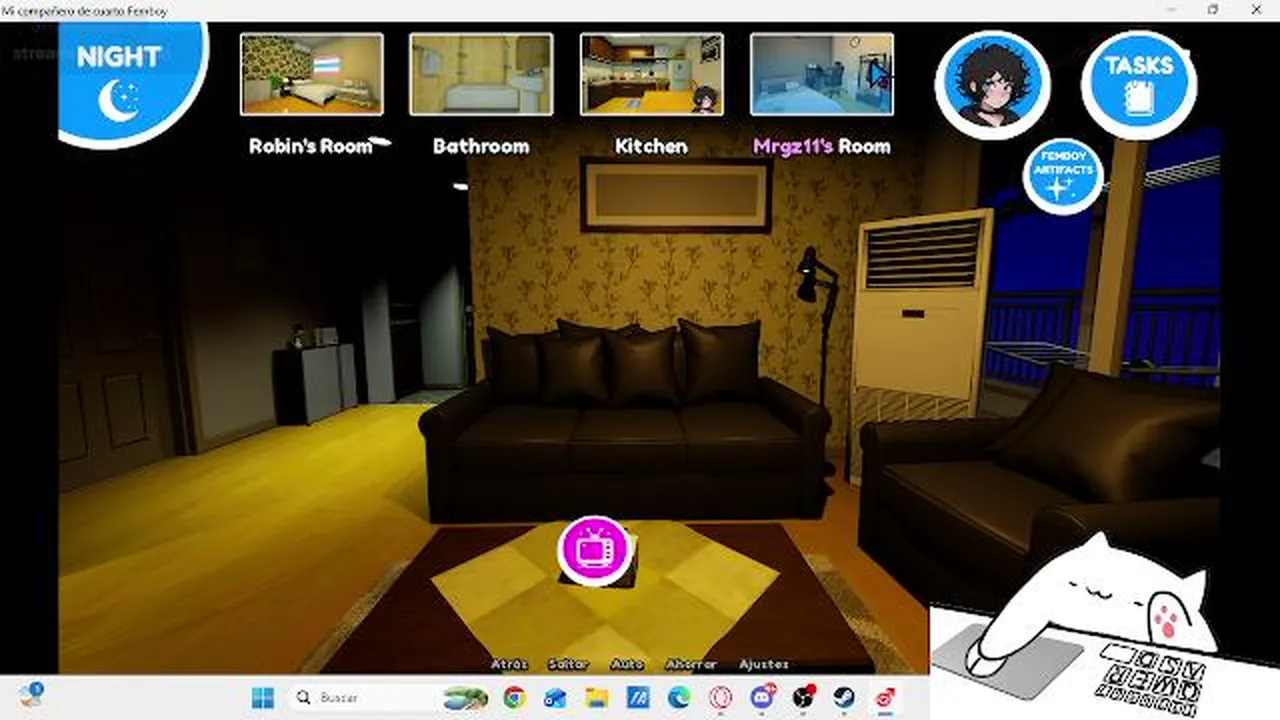Enable Auto advance mode
The height and width of the screenshot is (720, 1280).
[627, 664]
